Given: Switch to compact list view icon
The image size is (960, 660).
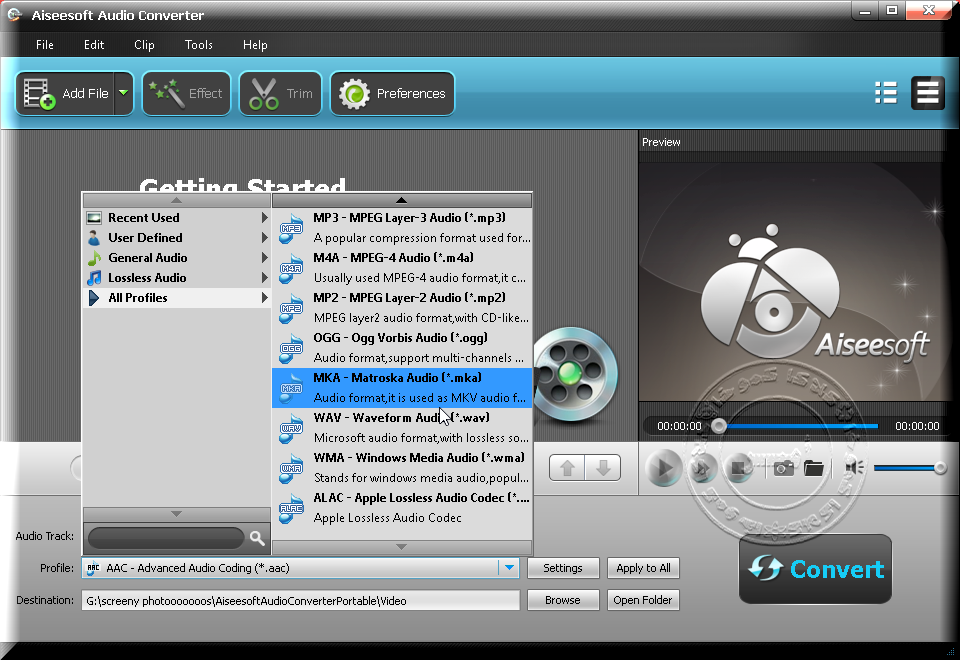Looking at the screenshot, I should (927, 93).
